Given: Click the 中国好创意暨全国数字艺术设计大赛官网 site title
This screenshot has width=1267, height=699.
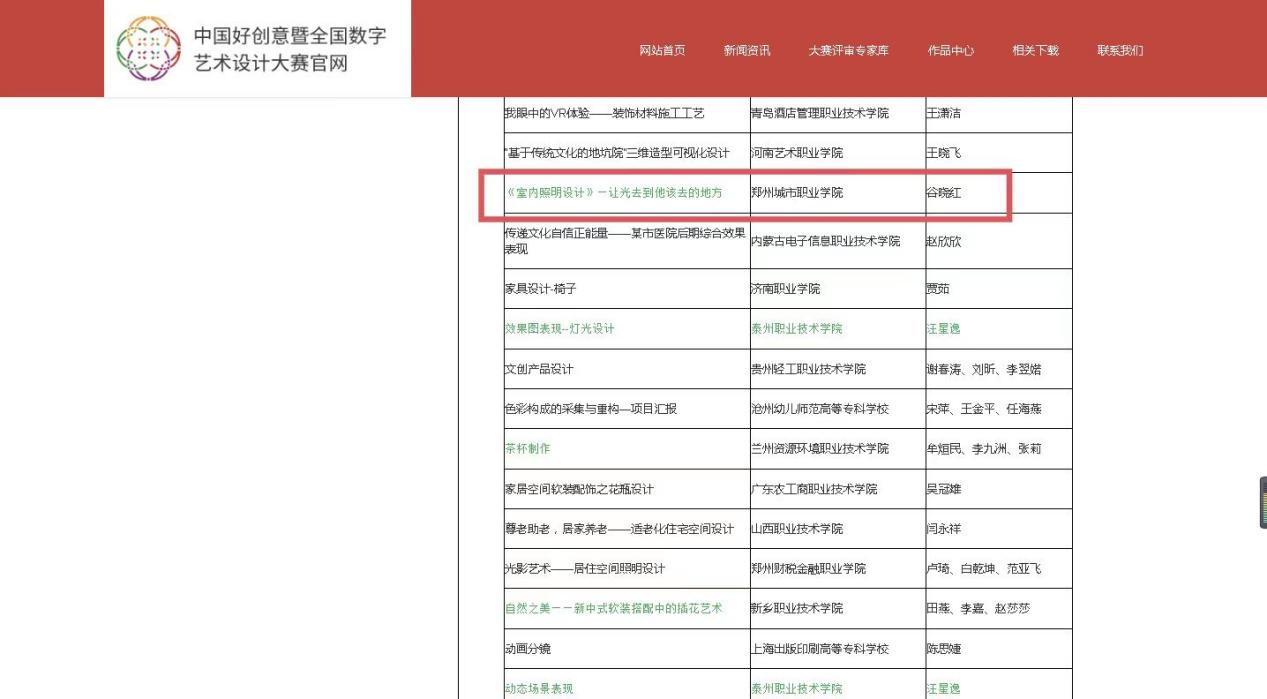Looking at the screenshot, I should point(290,49).
